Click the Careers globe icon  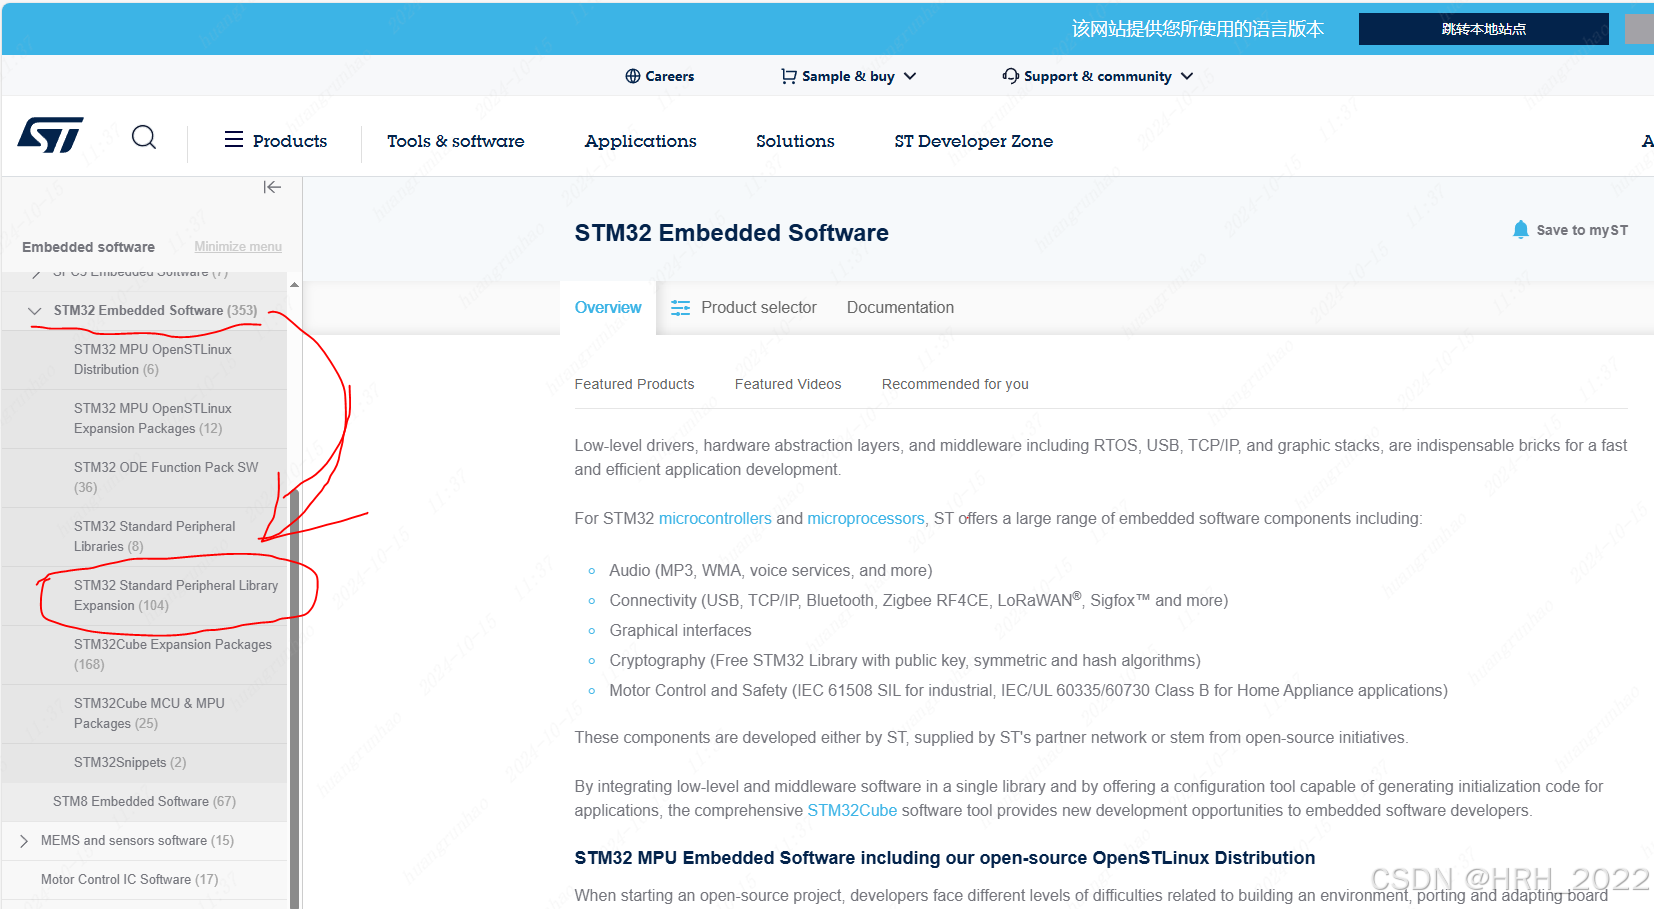pos(632,76)
